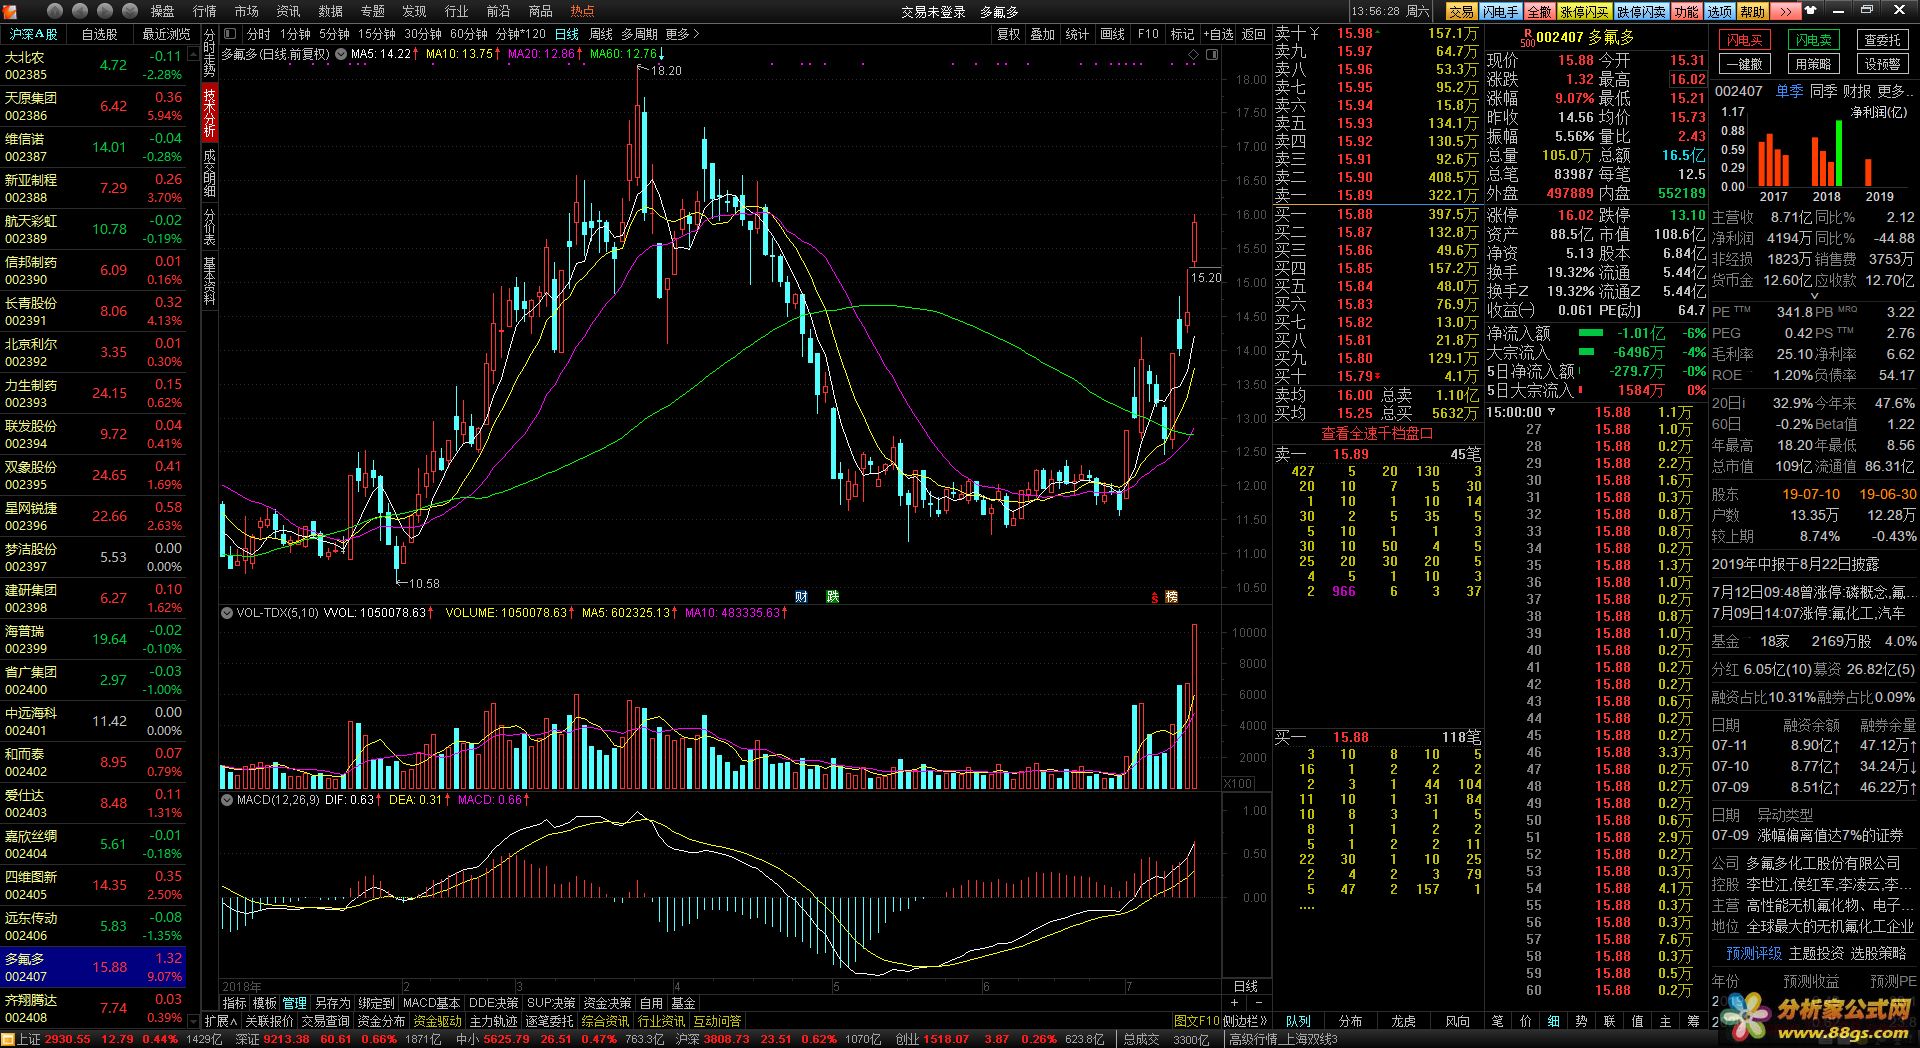Open the 热点 menu
Screen dimensions: 1920x1048
tap(582, 11)
